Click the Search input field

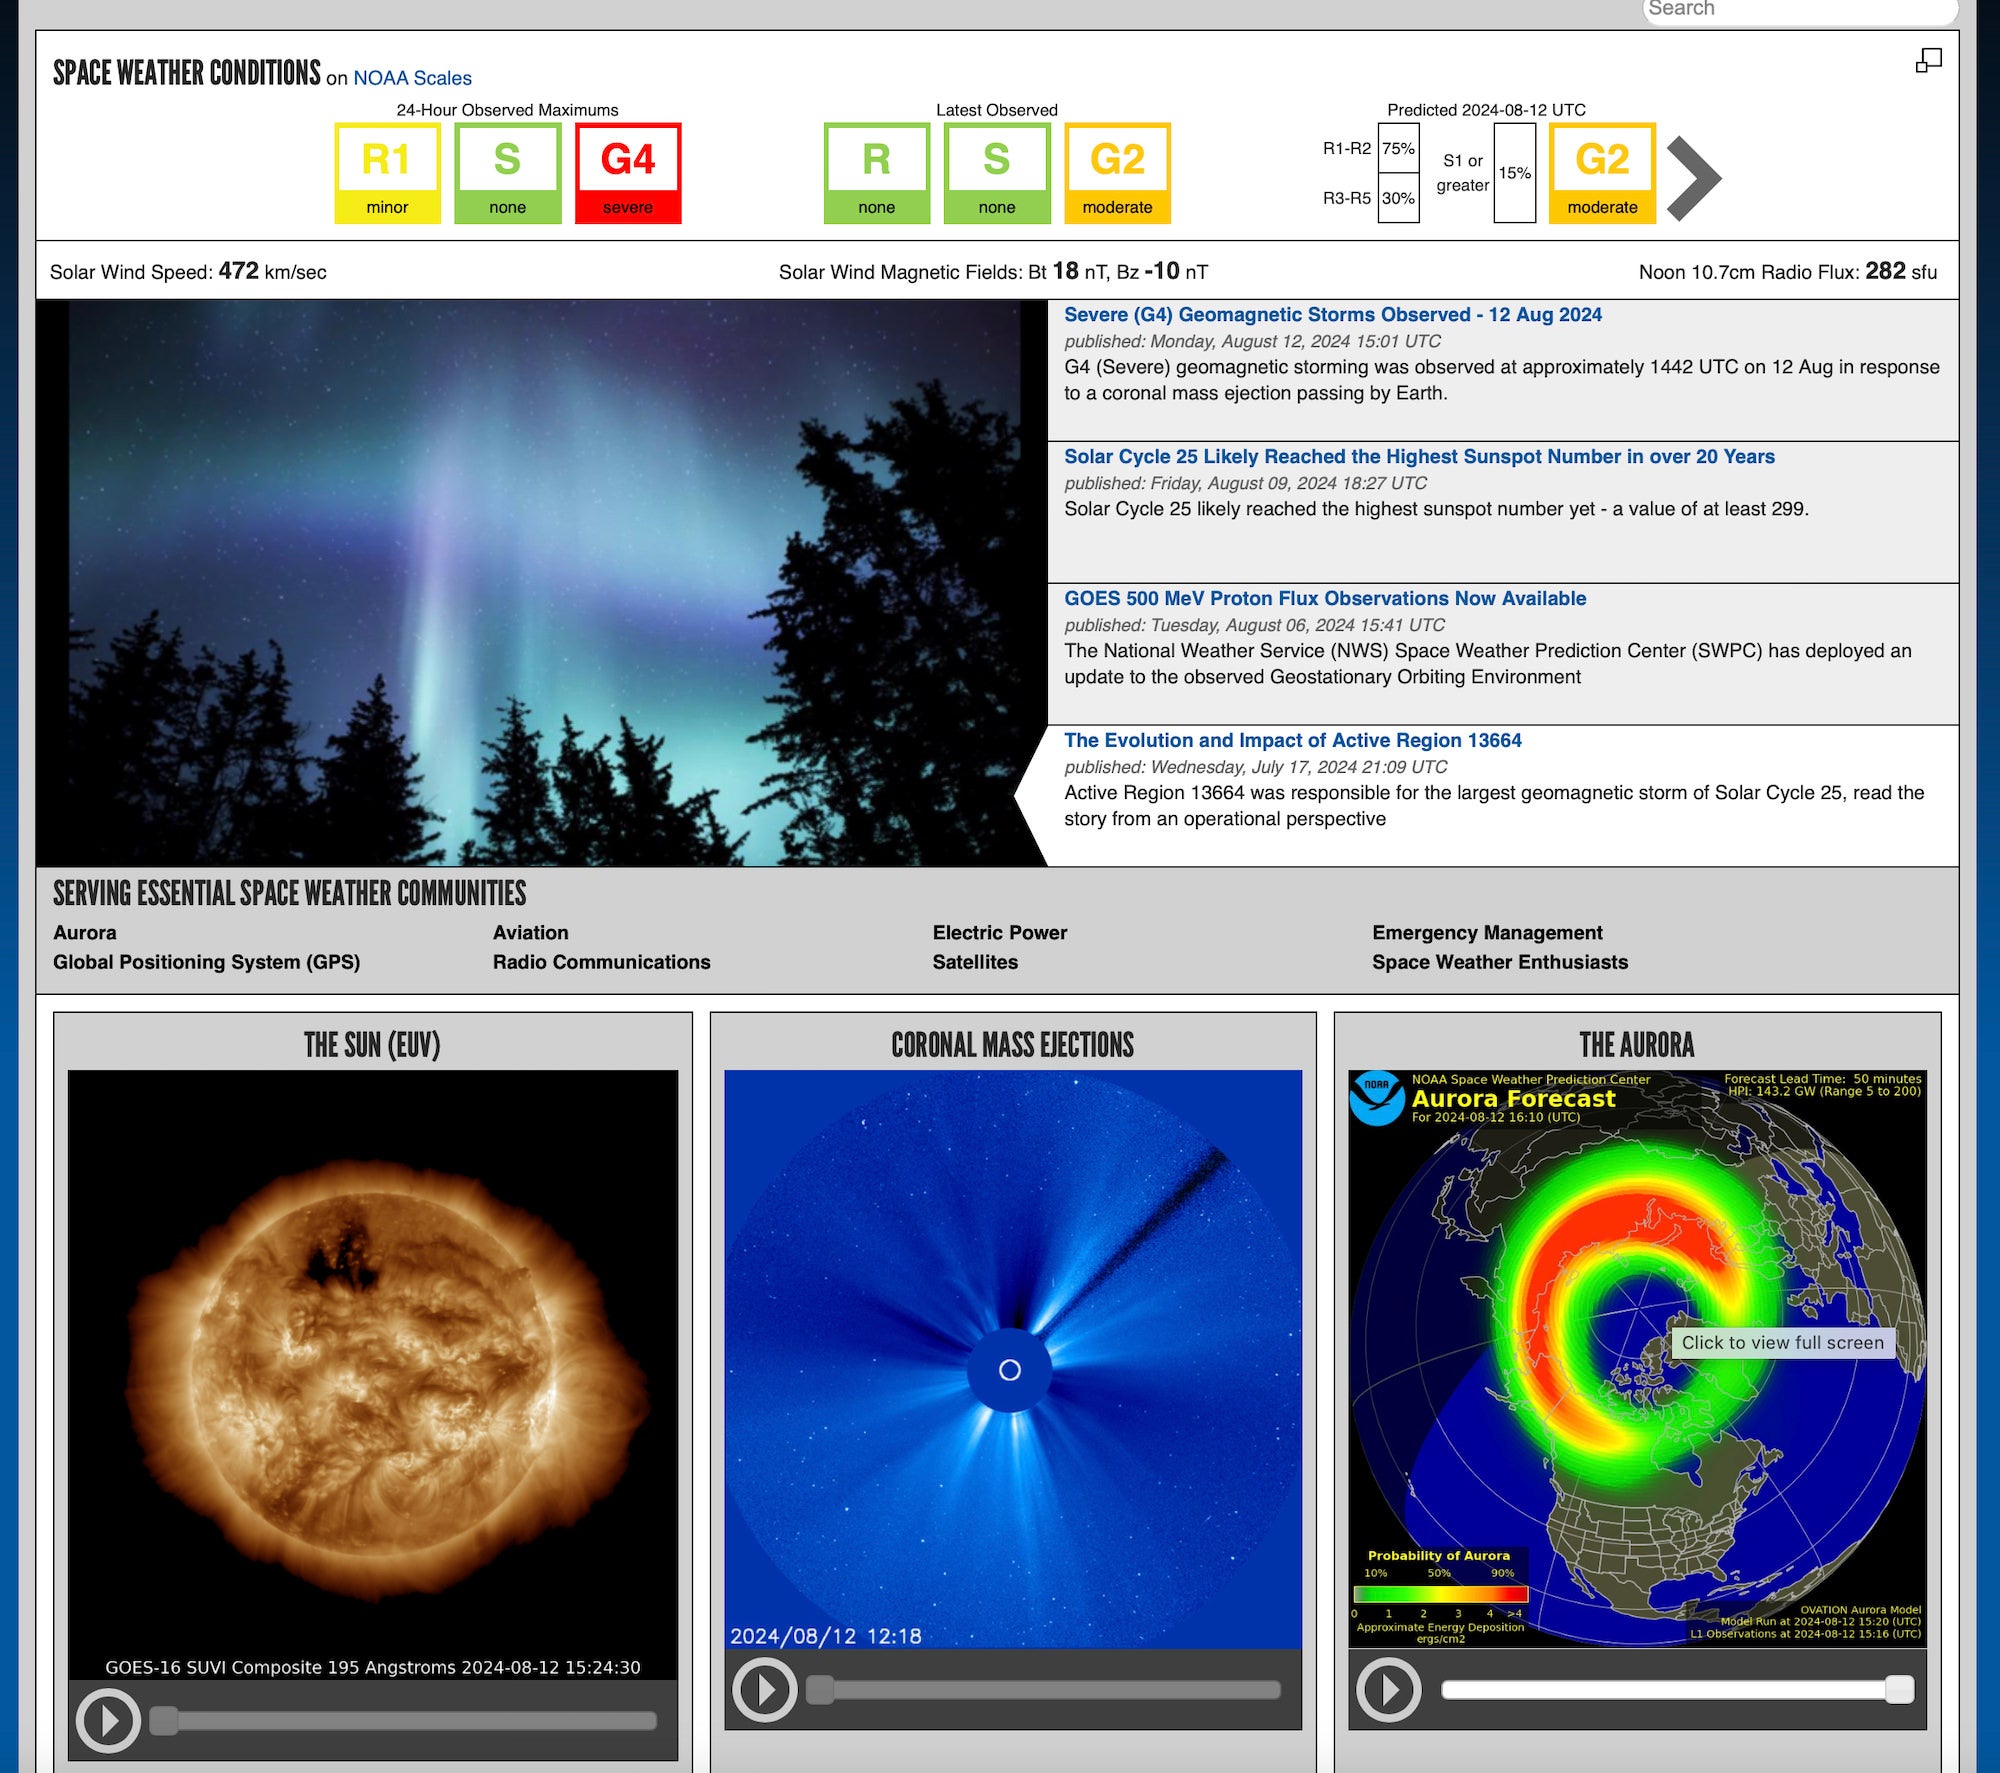[1800, 10]
